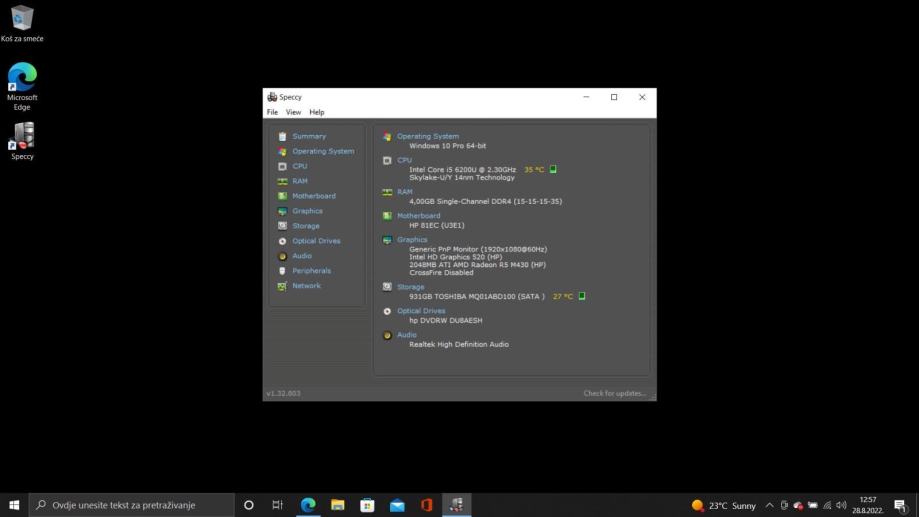Click the taskbar search box

pyautogui.click(x=132, y=505)
